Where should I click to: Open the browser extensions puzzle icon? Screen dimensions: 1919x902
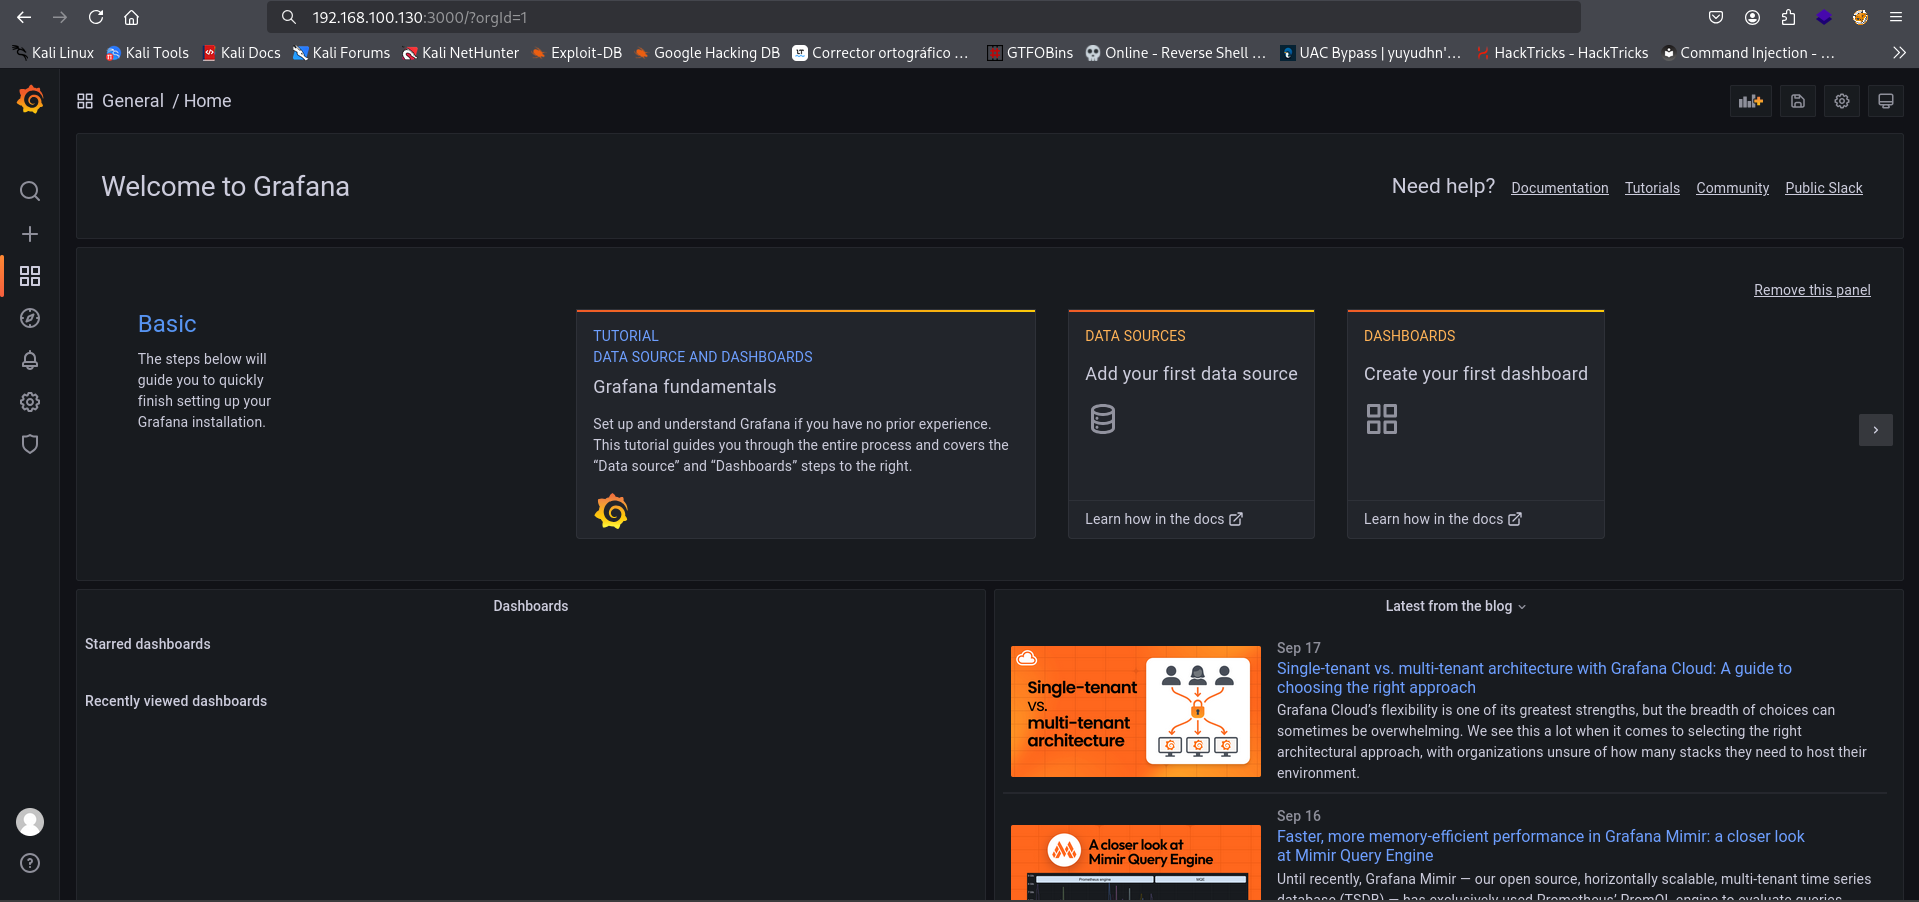click(1788, 17)
